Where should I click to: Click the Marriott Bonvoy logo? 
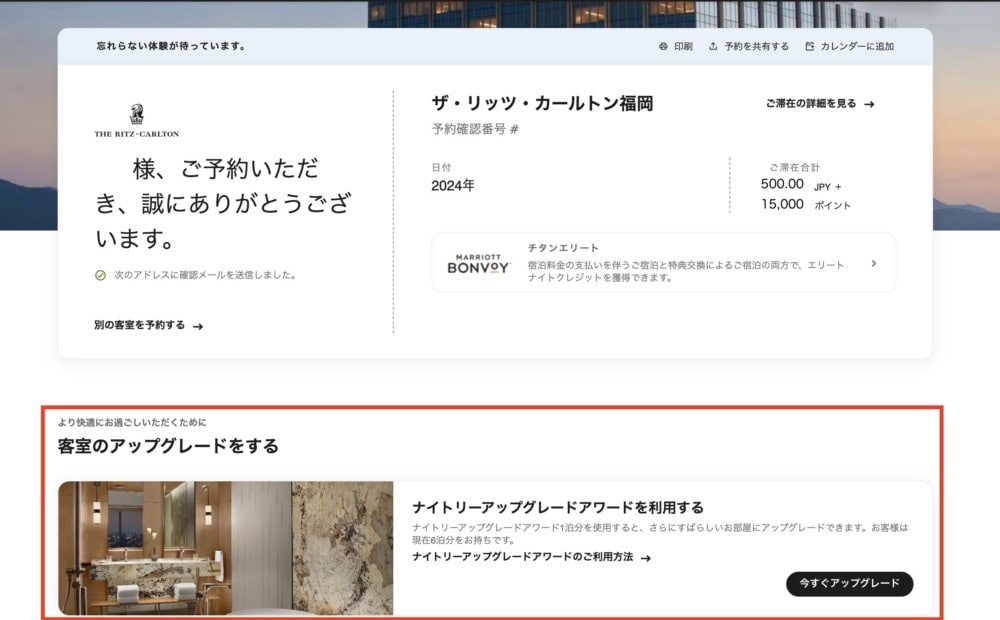click(478, 264)
